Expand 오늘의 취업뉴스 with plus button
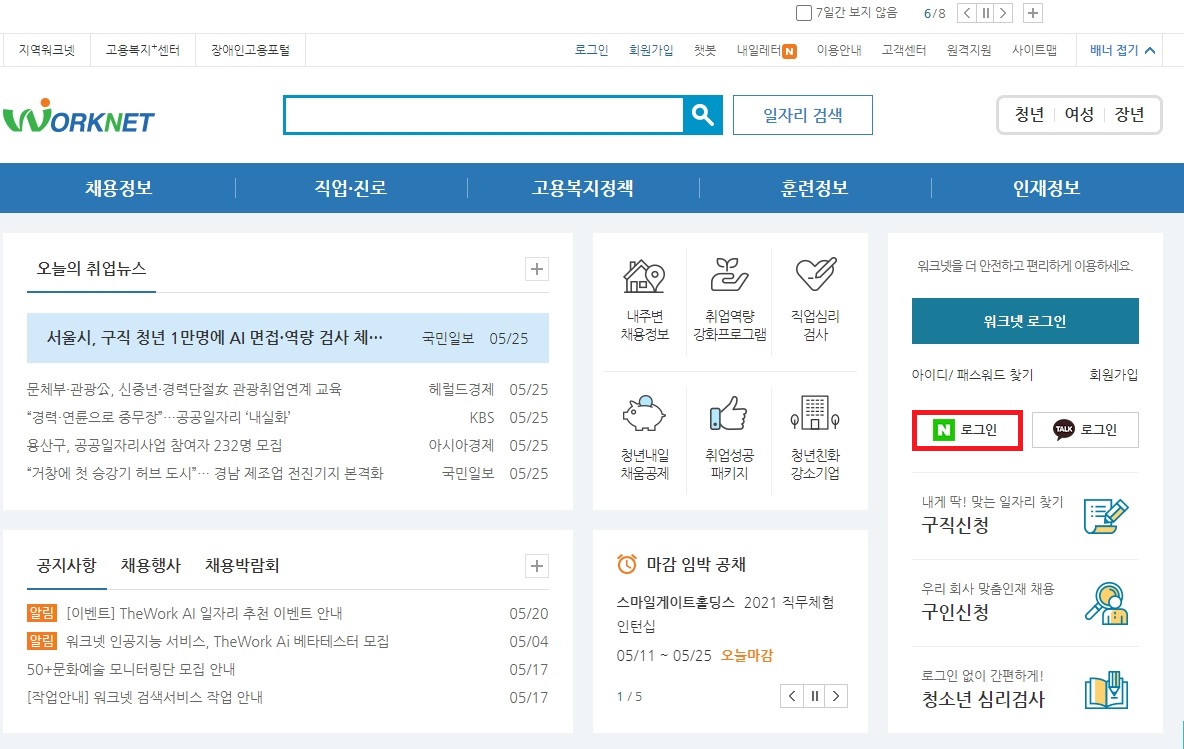The height and width of the screenshot is (749, 1184). 537,269
